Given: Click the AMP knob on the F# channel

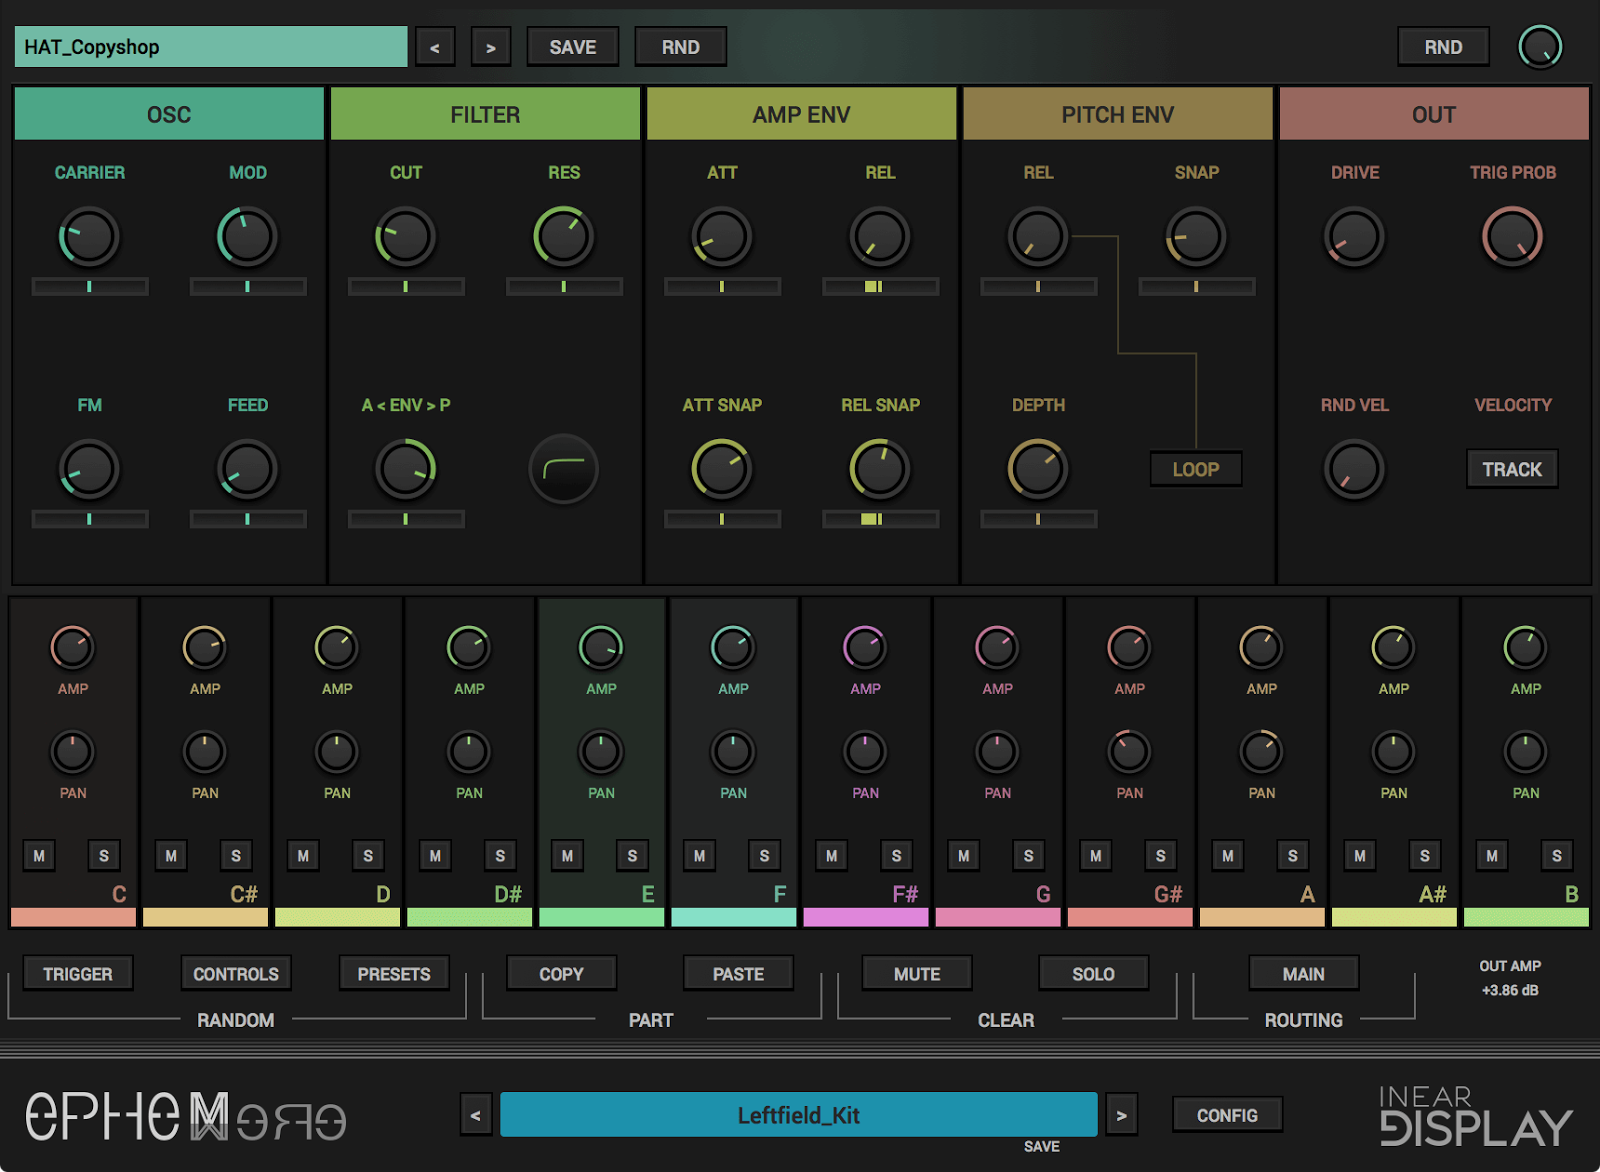Looking at the screenshot, I should 865,648.
